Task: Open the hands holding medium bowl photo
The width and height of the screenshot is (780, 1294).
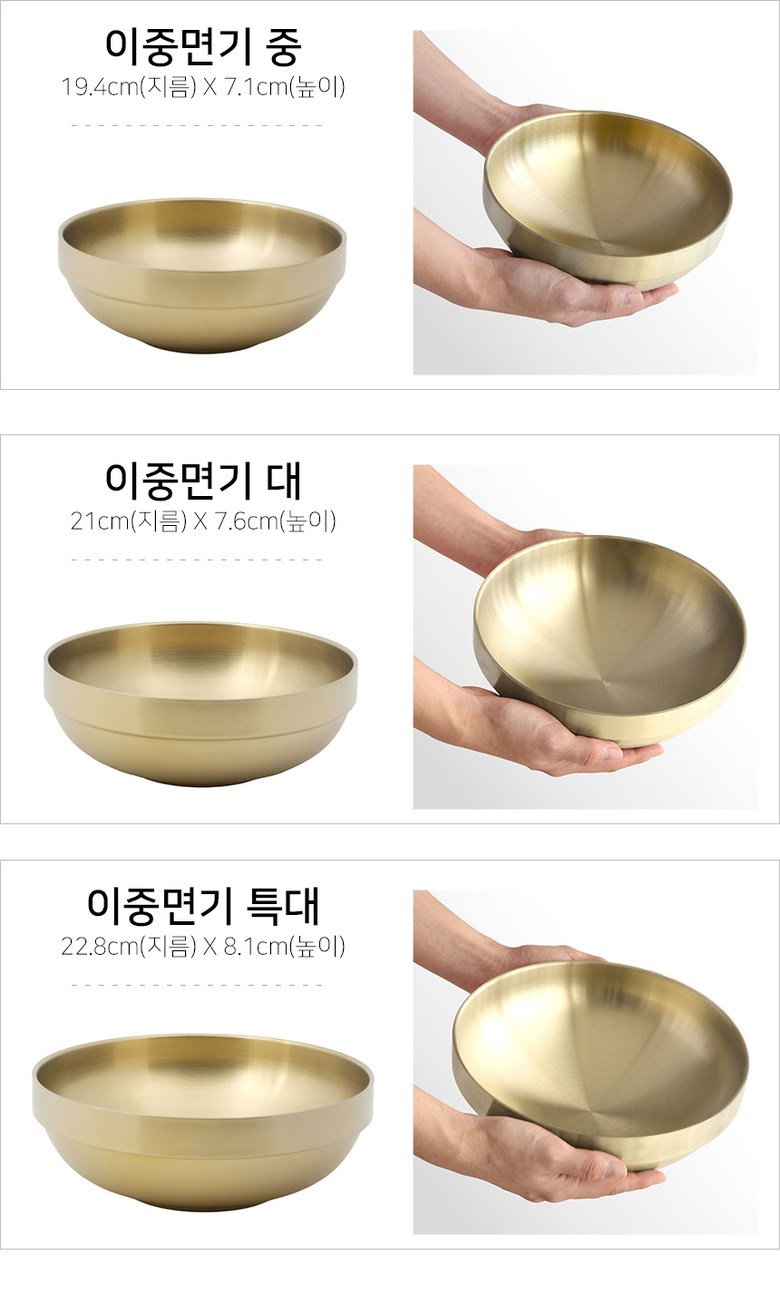Action: coord(586,203)
